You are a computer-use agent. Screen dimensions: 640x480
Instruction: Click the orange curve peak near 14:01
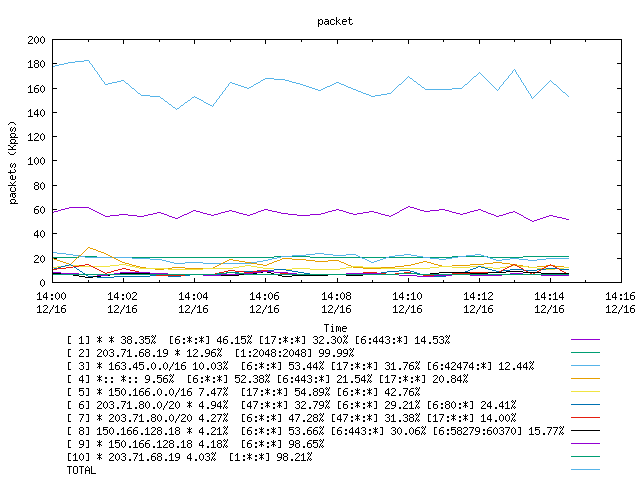89,247
